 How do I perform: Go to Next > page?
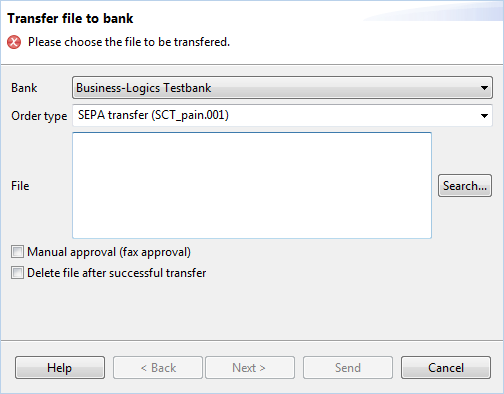point(250,368)
